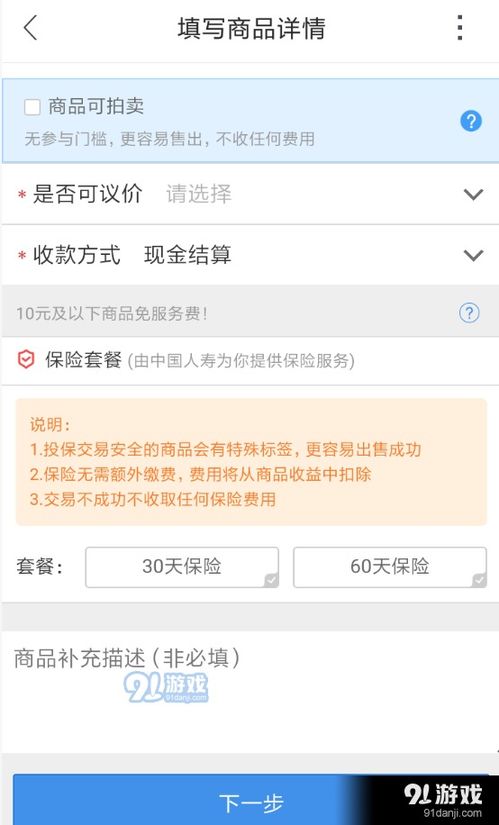Click the 91游戏 watermark logo in description area
Viewport: 499px width, 825px height.
point(166,687)
